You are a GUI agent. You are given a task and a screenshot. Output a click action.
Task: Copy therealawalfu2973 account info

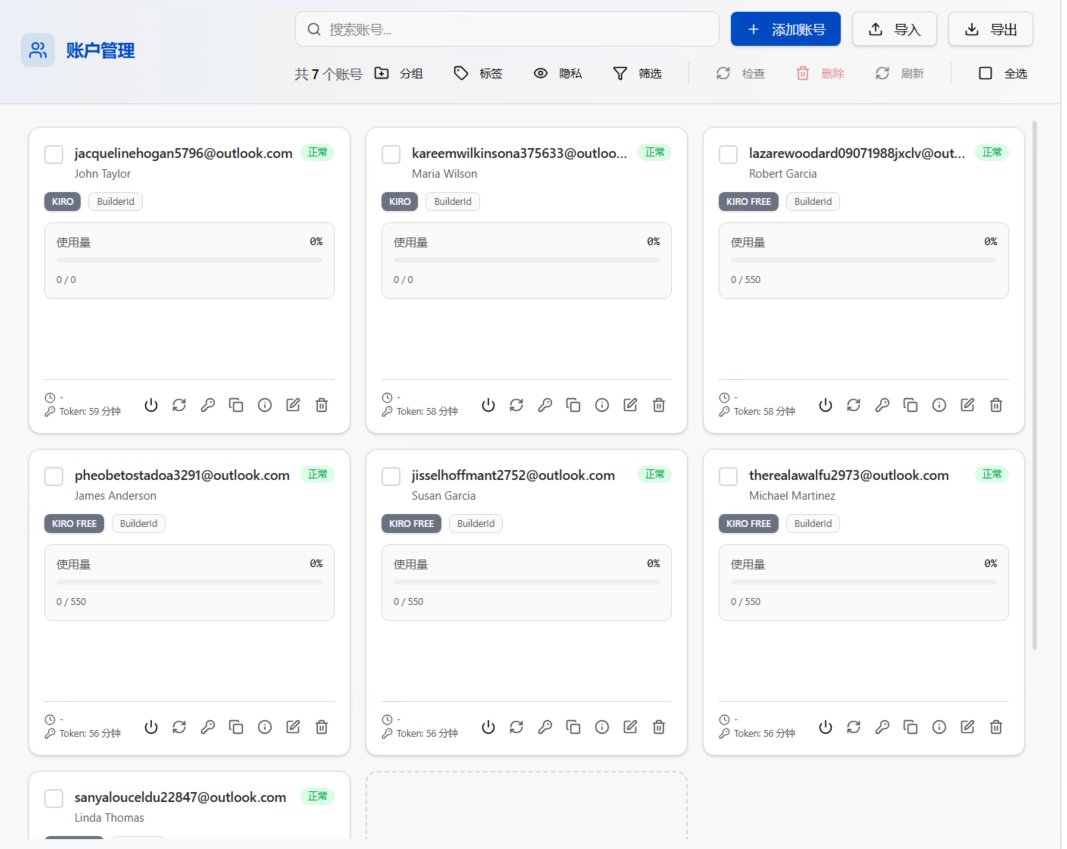coord(910,727)
